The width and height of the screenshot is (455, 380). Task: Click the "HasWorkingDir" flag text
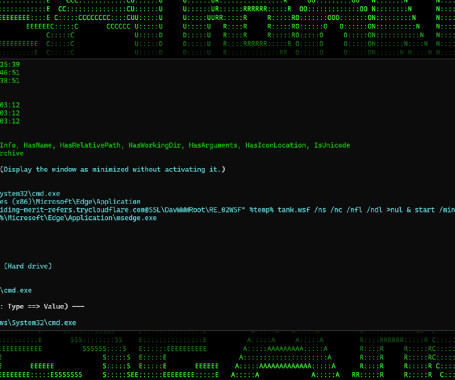(155, 145)
